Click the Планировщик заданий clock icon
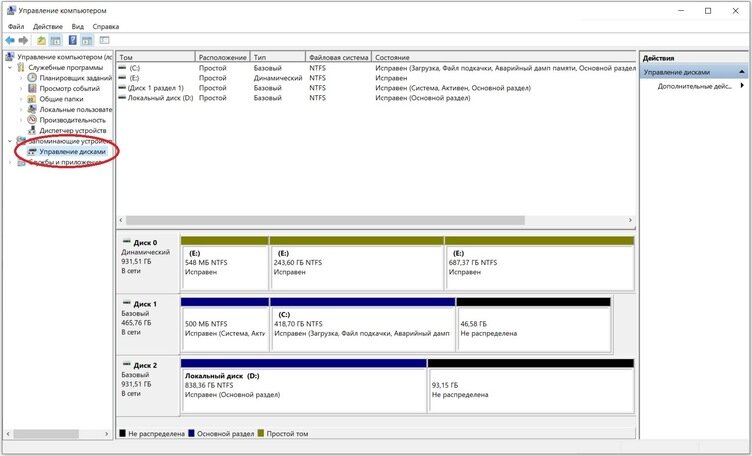 (32, 78)
